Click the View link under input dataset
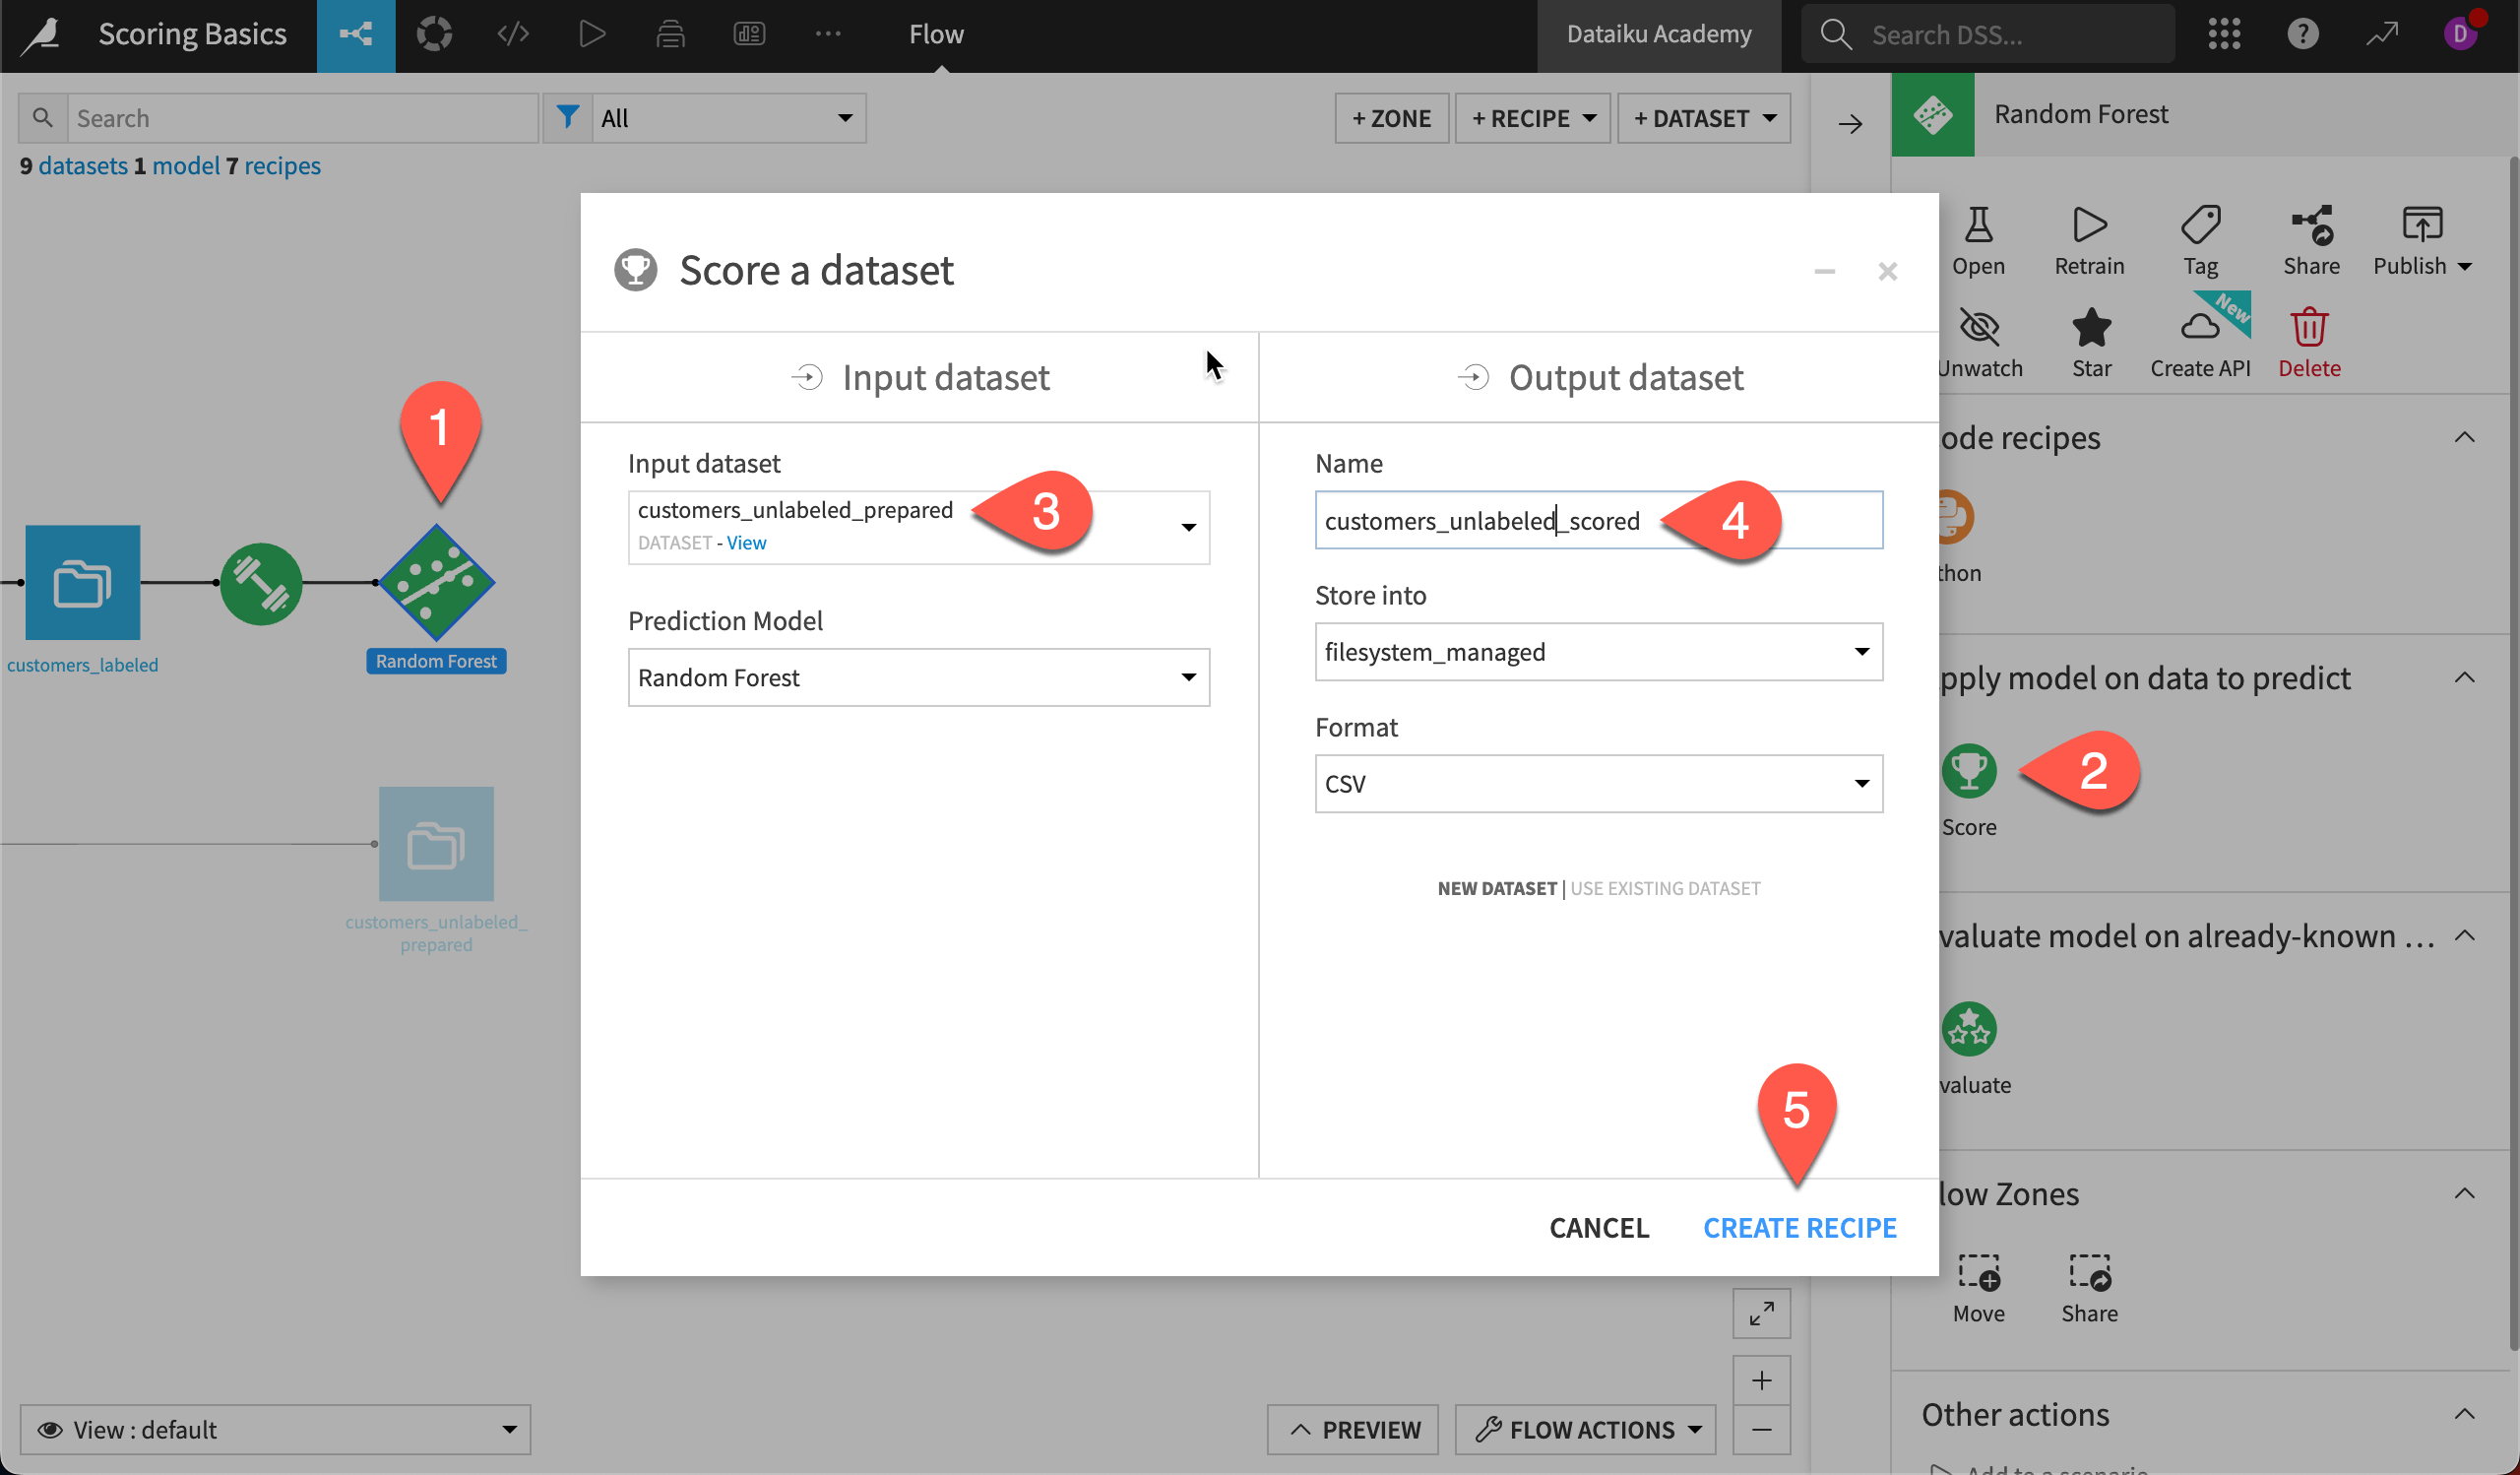The image size is (2520, 1475). click(746, 543)
